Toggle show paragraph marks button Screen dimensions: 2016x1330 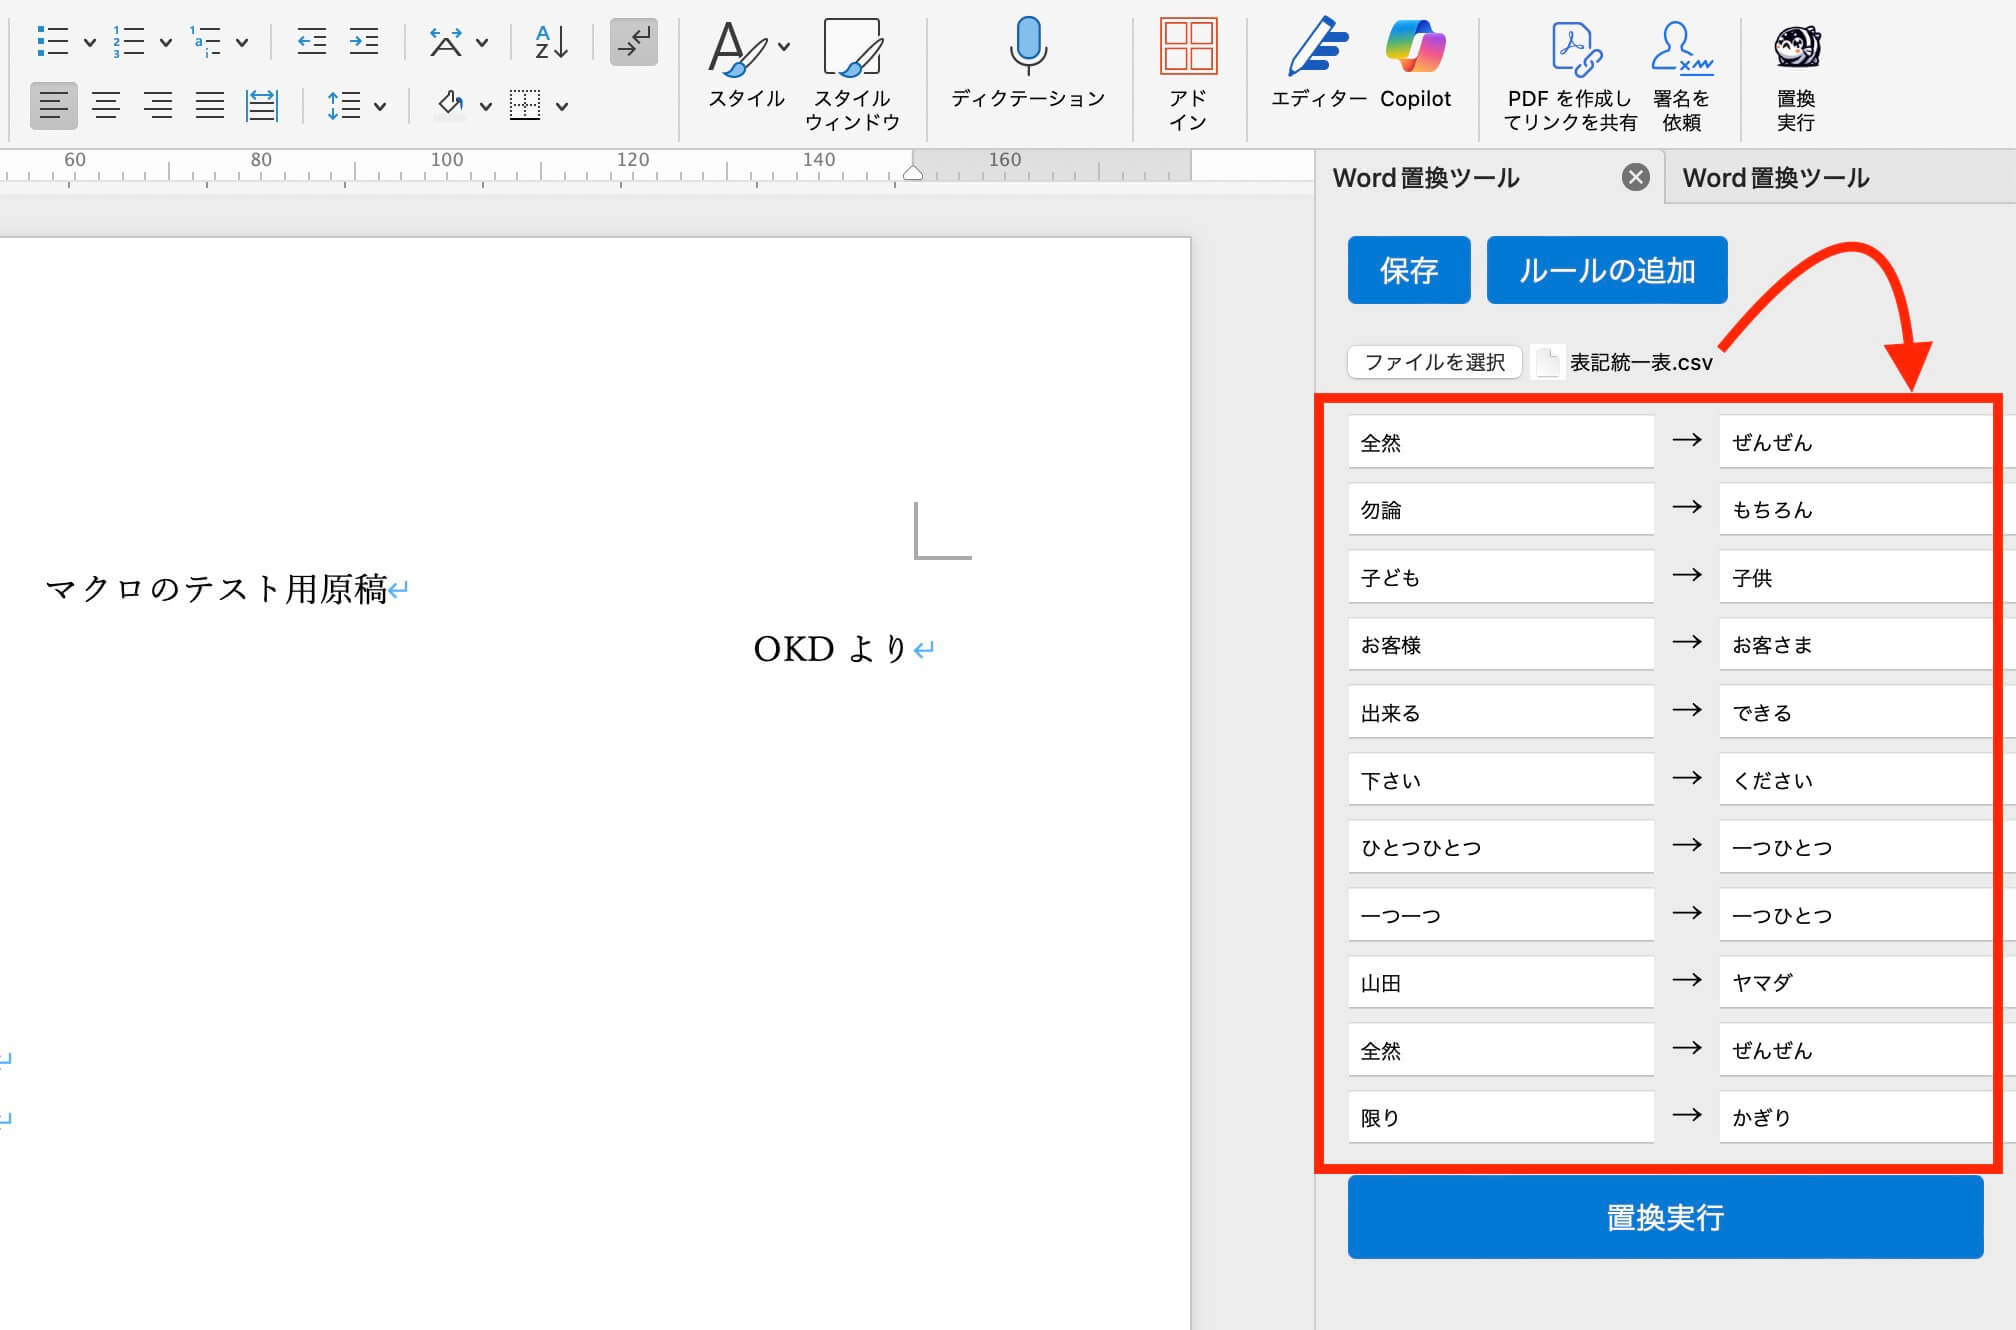click(x=634, y=42)
